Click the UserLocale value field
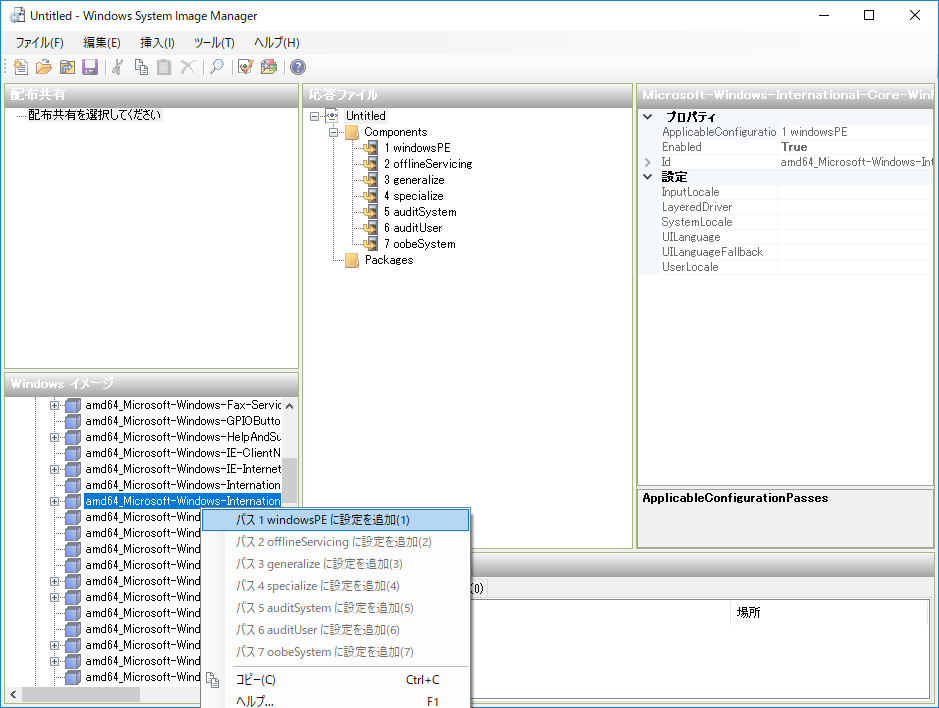Viewport: 939px width, 708px height. pos(855,267)
